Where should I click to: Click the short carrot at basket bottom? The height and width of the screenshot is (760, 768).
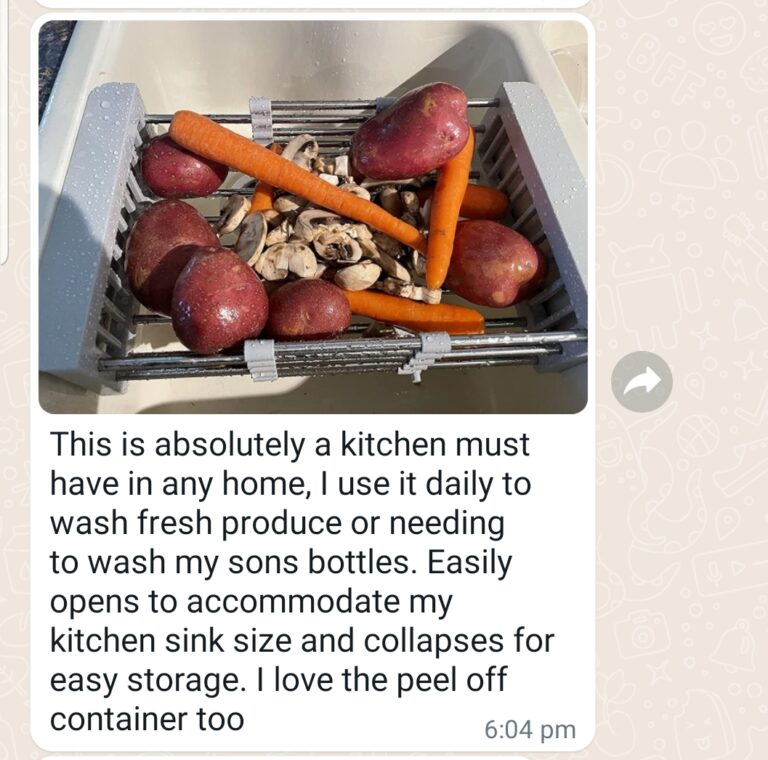414,310
